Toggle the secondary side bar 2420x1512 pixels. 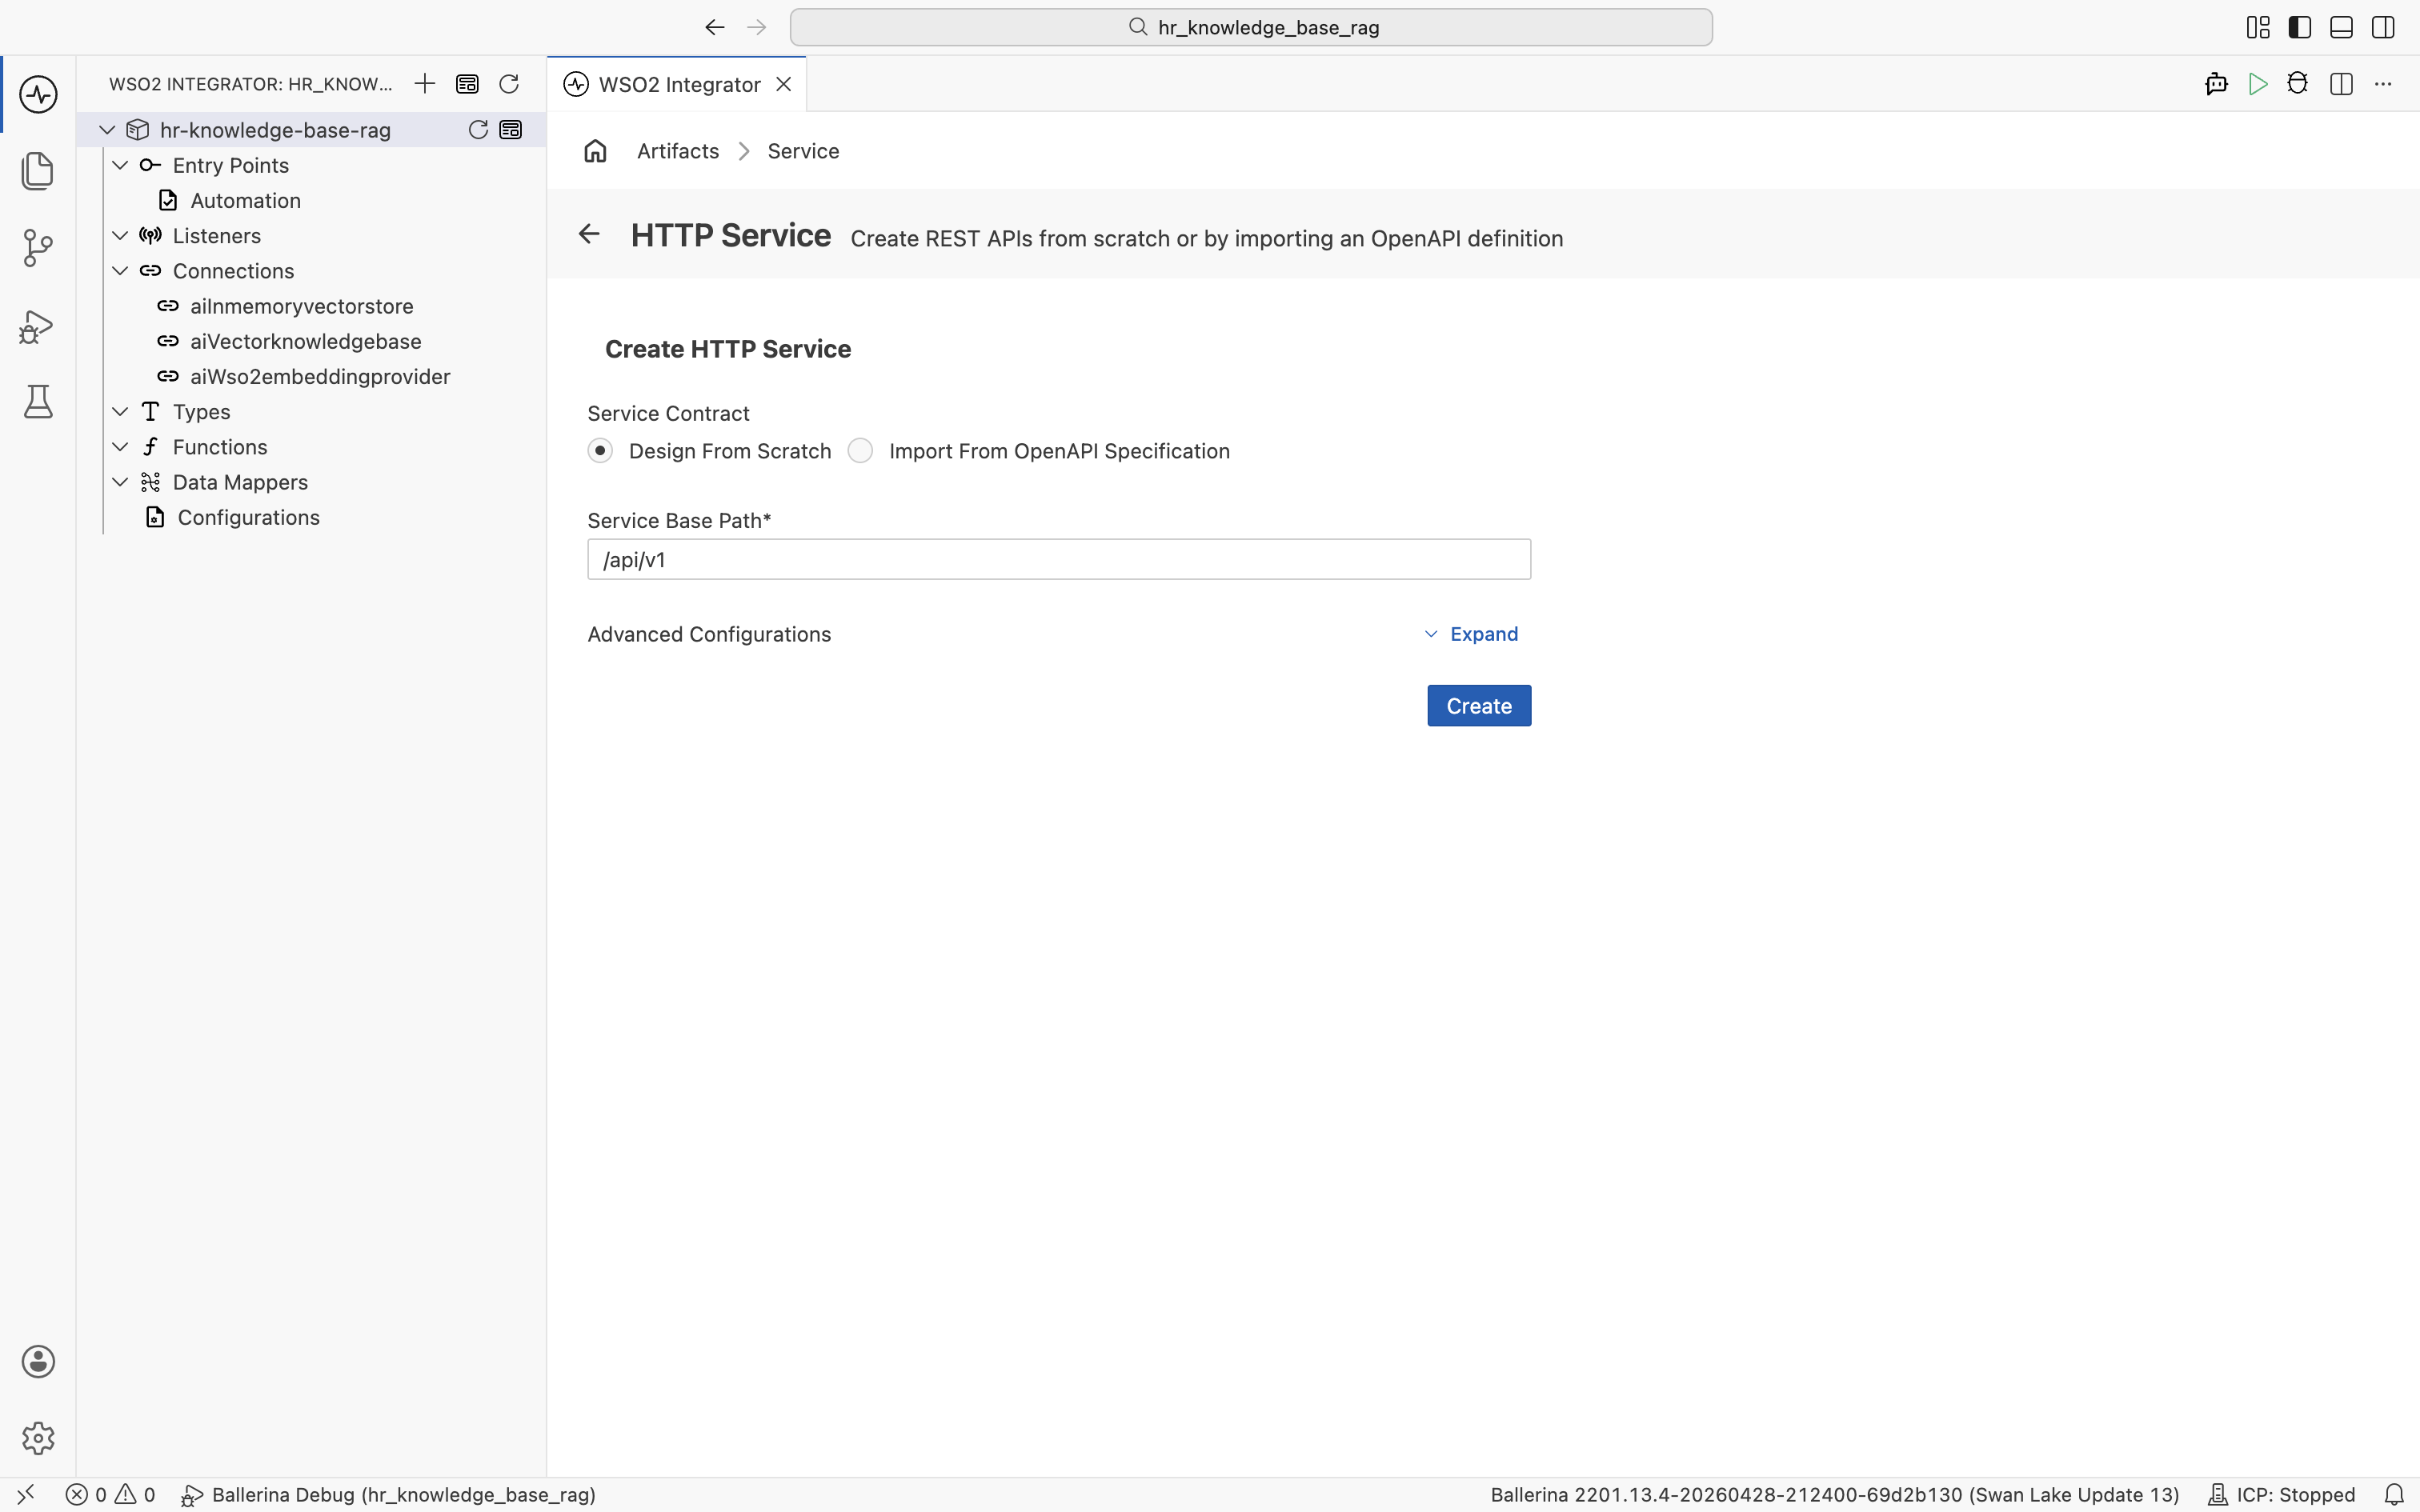(x=2383, y=27)
